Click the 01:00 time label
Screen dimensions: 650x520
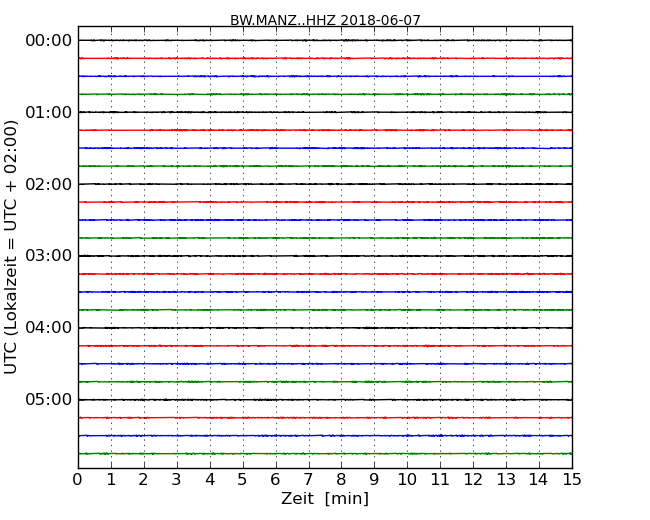pyautogui.click(x=49, y=112)
